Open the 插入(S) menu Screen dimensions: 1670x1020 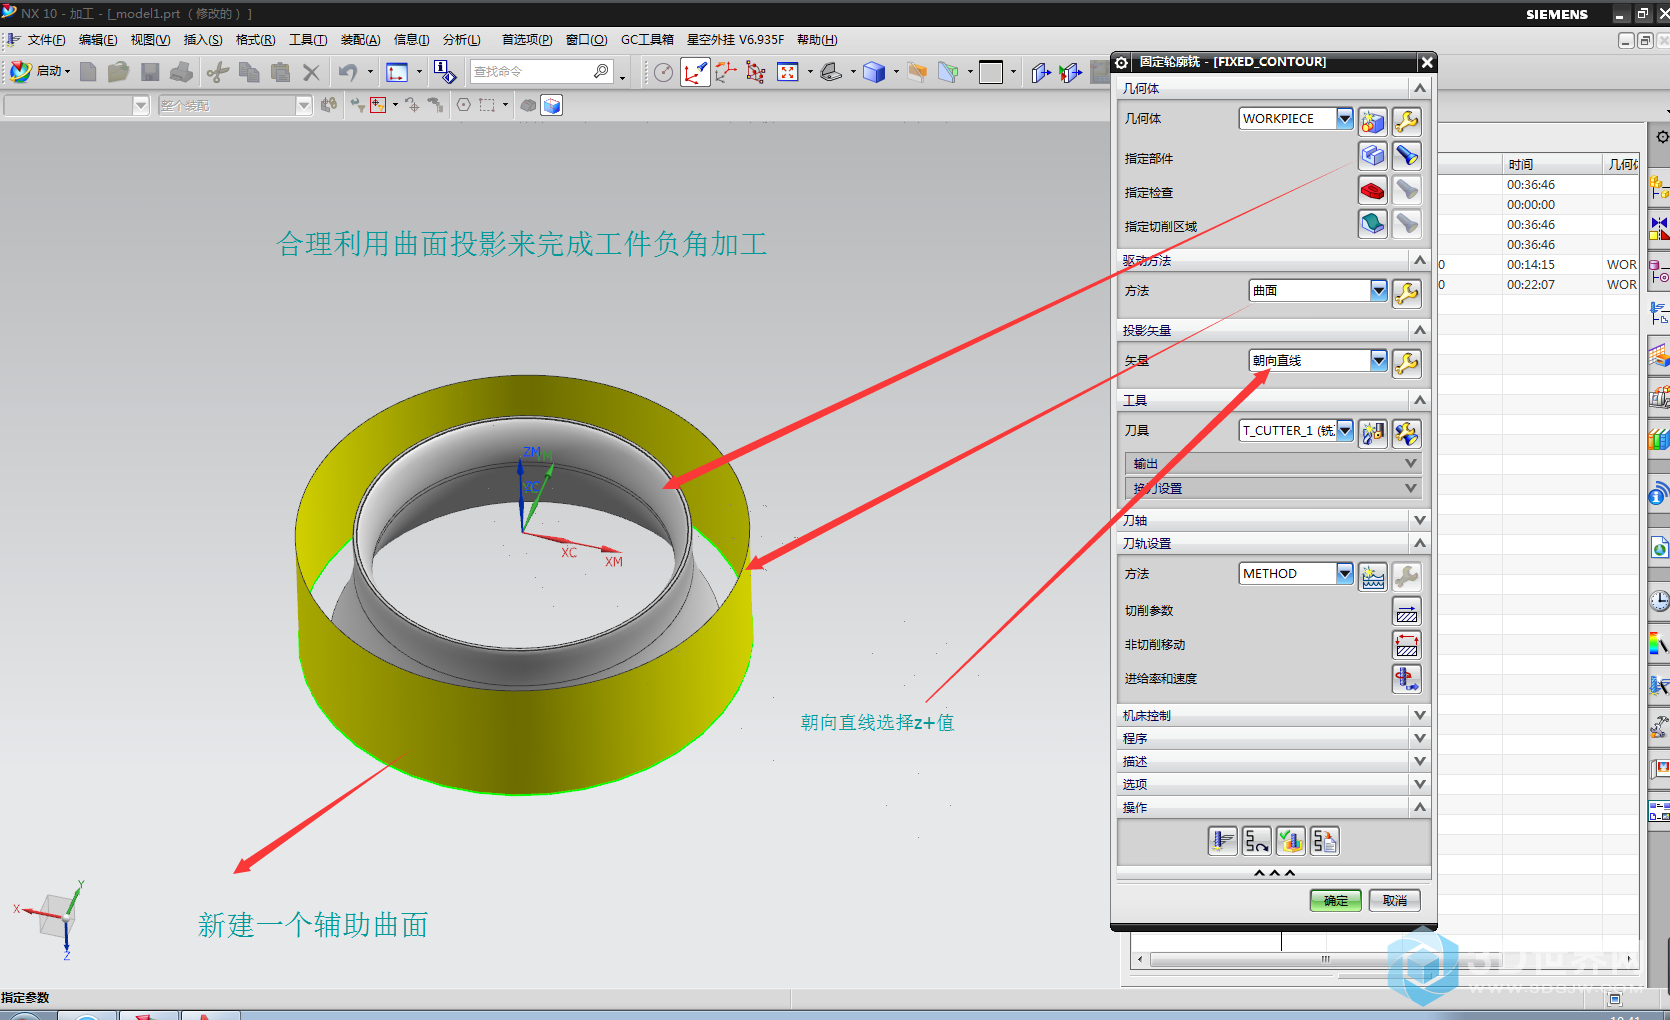(x=203, y=40)
